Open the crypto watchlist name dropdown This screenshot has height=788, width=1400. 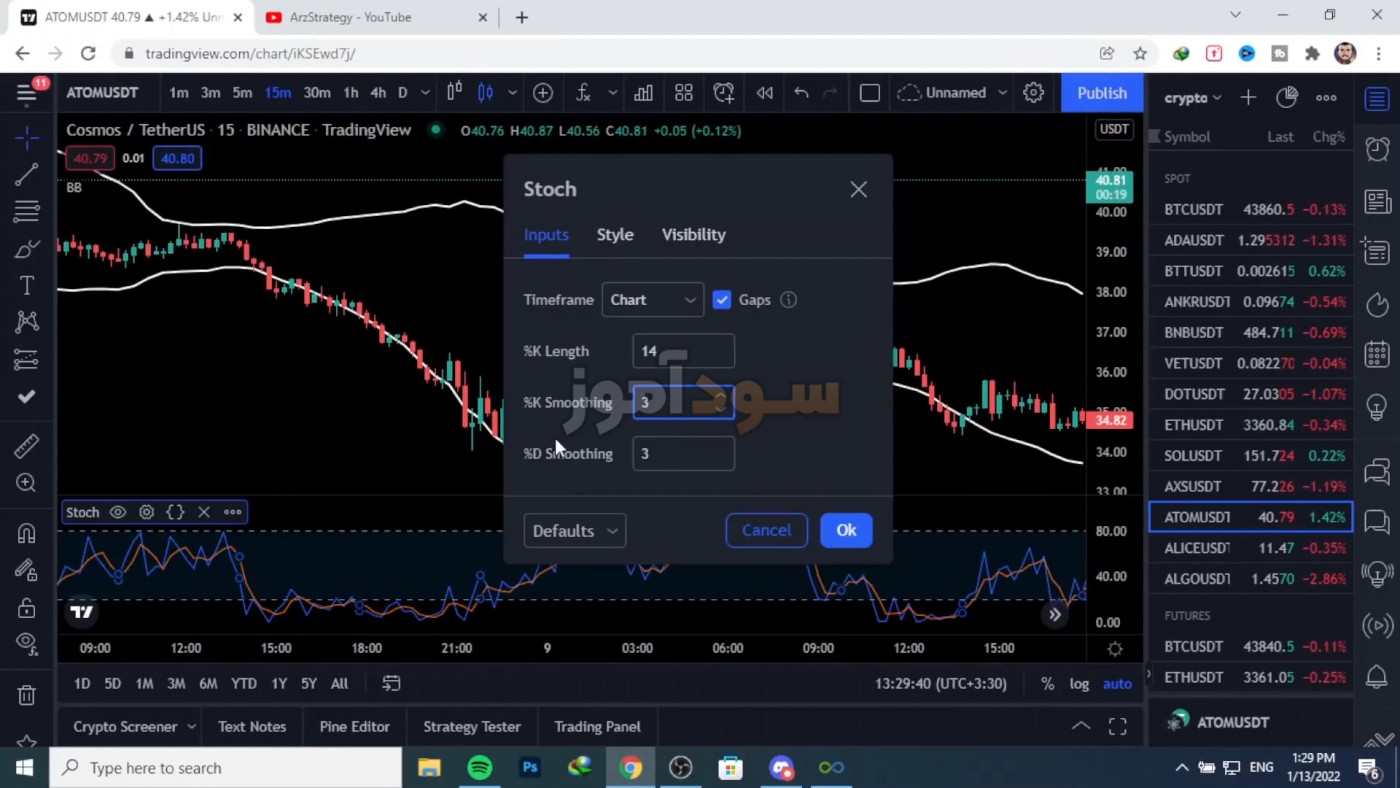(1192, 98)
